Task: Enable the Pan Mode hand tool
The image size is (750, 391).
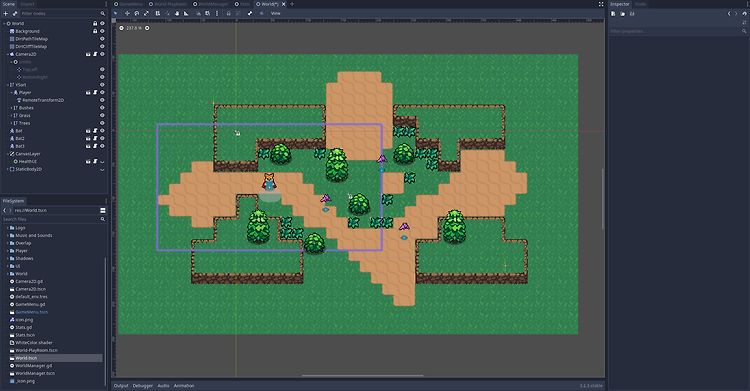Action: click(x=176, y=13)
